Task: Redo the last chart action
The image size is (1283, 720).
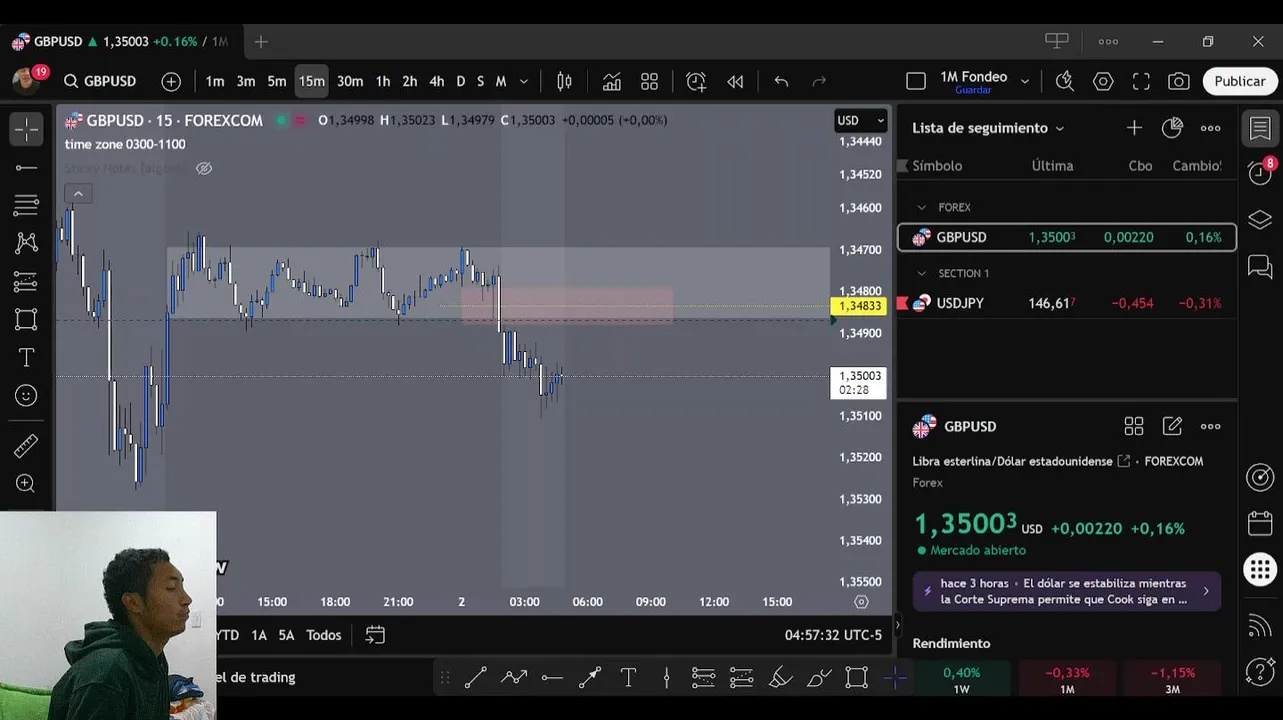Action: pos(819,81)
